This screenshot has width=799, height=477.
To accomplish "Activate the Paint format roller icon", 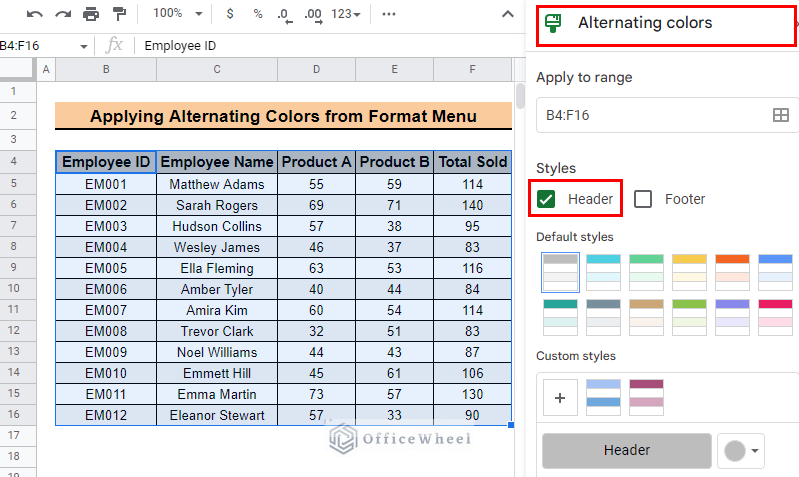I will (119, 14).
